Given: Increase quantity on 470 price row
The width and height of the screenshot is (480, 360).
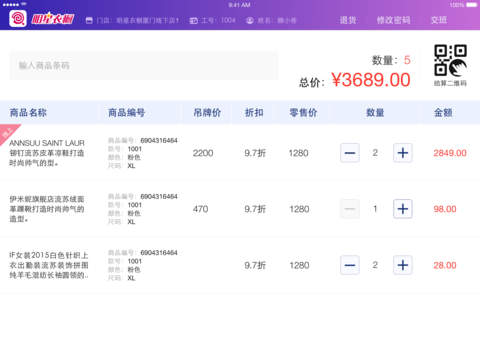Looking at the screenshot, I should [403, 209].
